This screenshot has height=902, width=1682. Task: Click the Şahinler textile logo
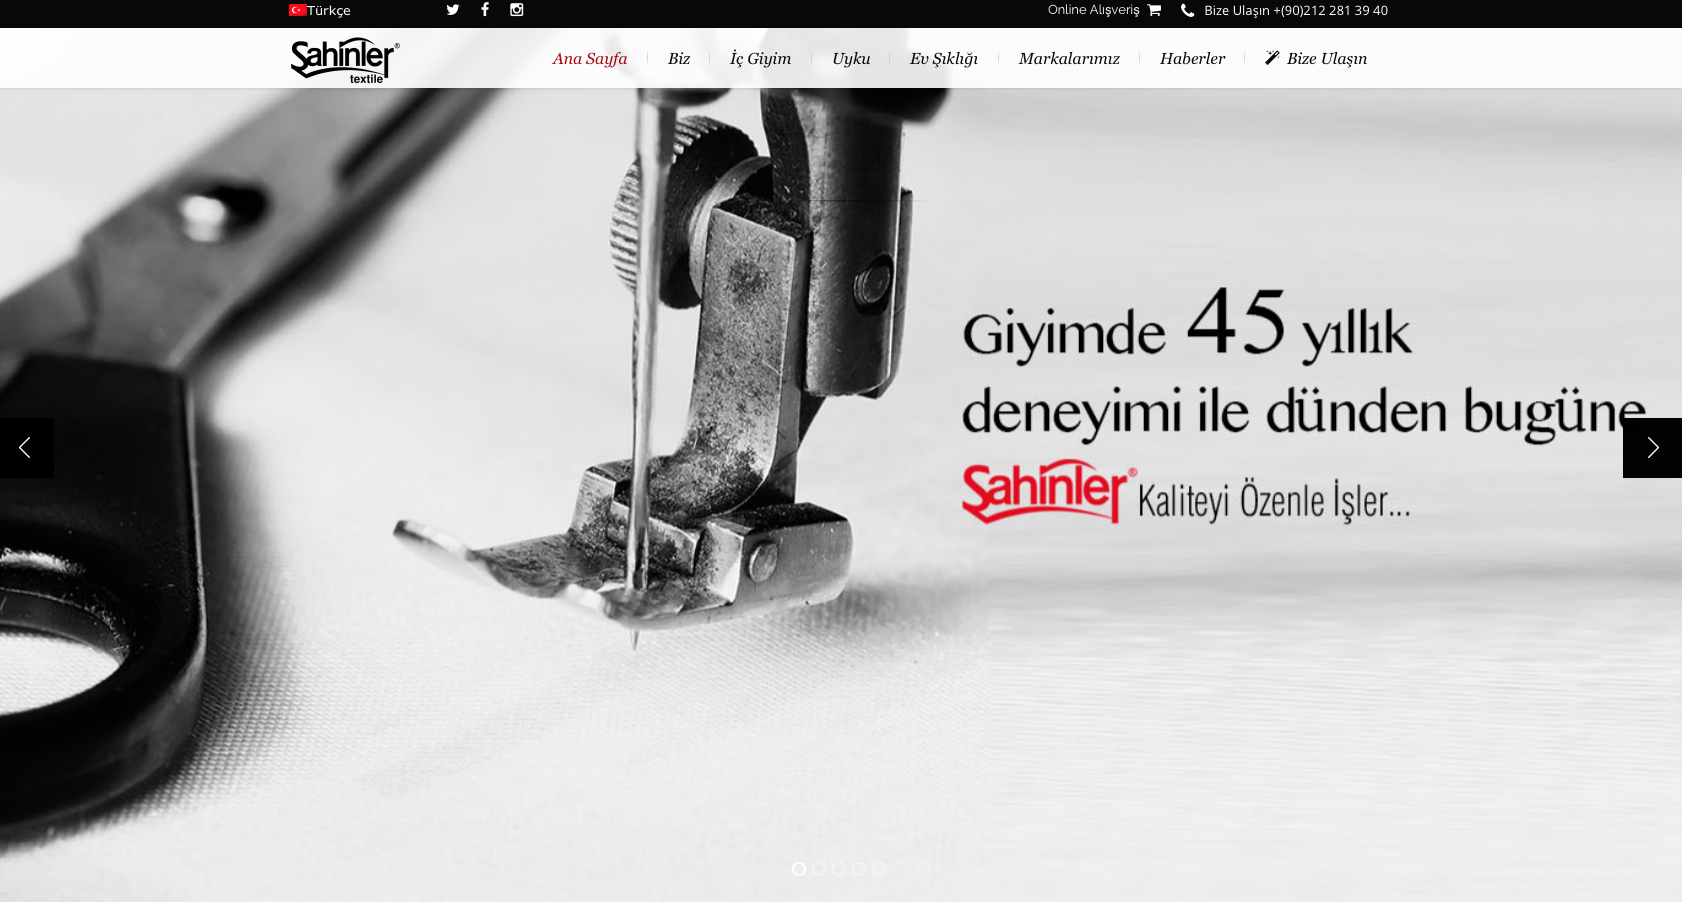point(344,60)
